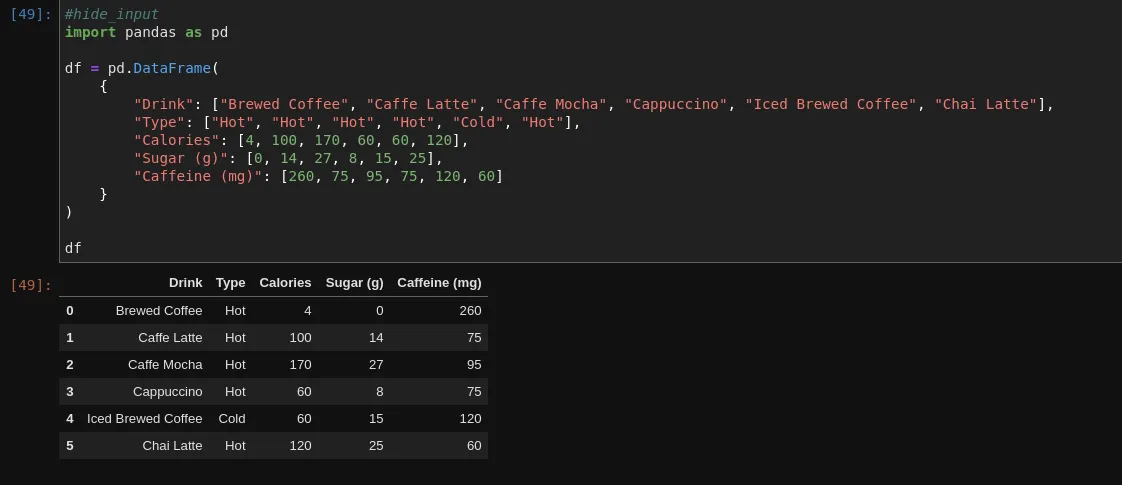Place cursor on the final df line

click(73, 248)
